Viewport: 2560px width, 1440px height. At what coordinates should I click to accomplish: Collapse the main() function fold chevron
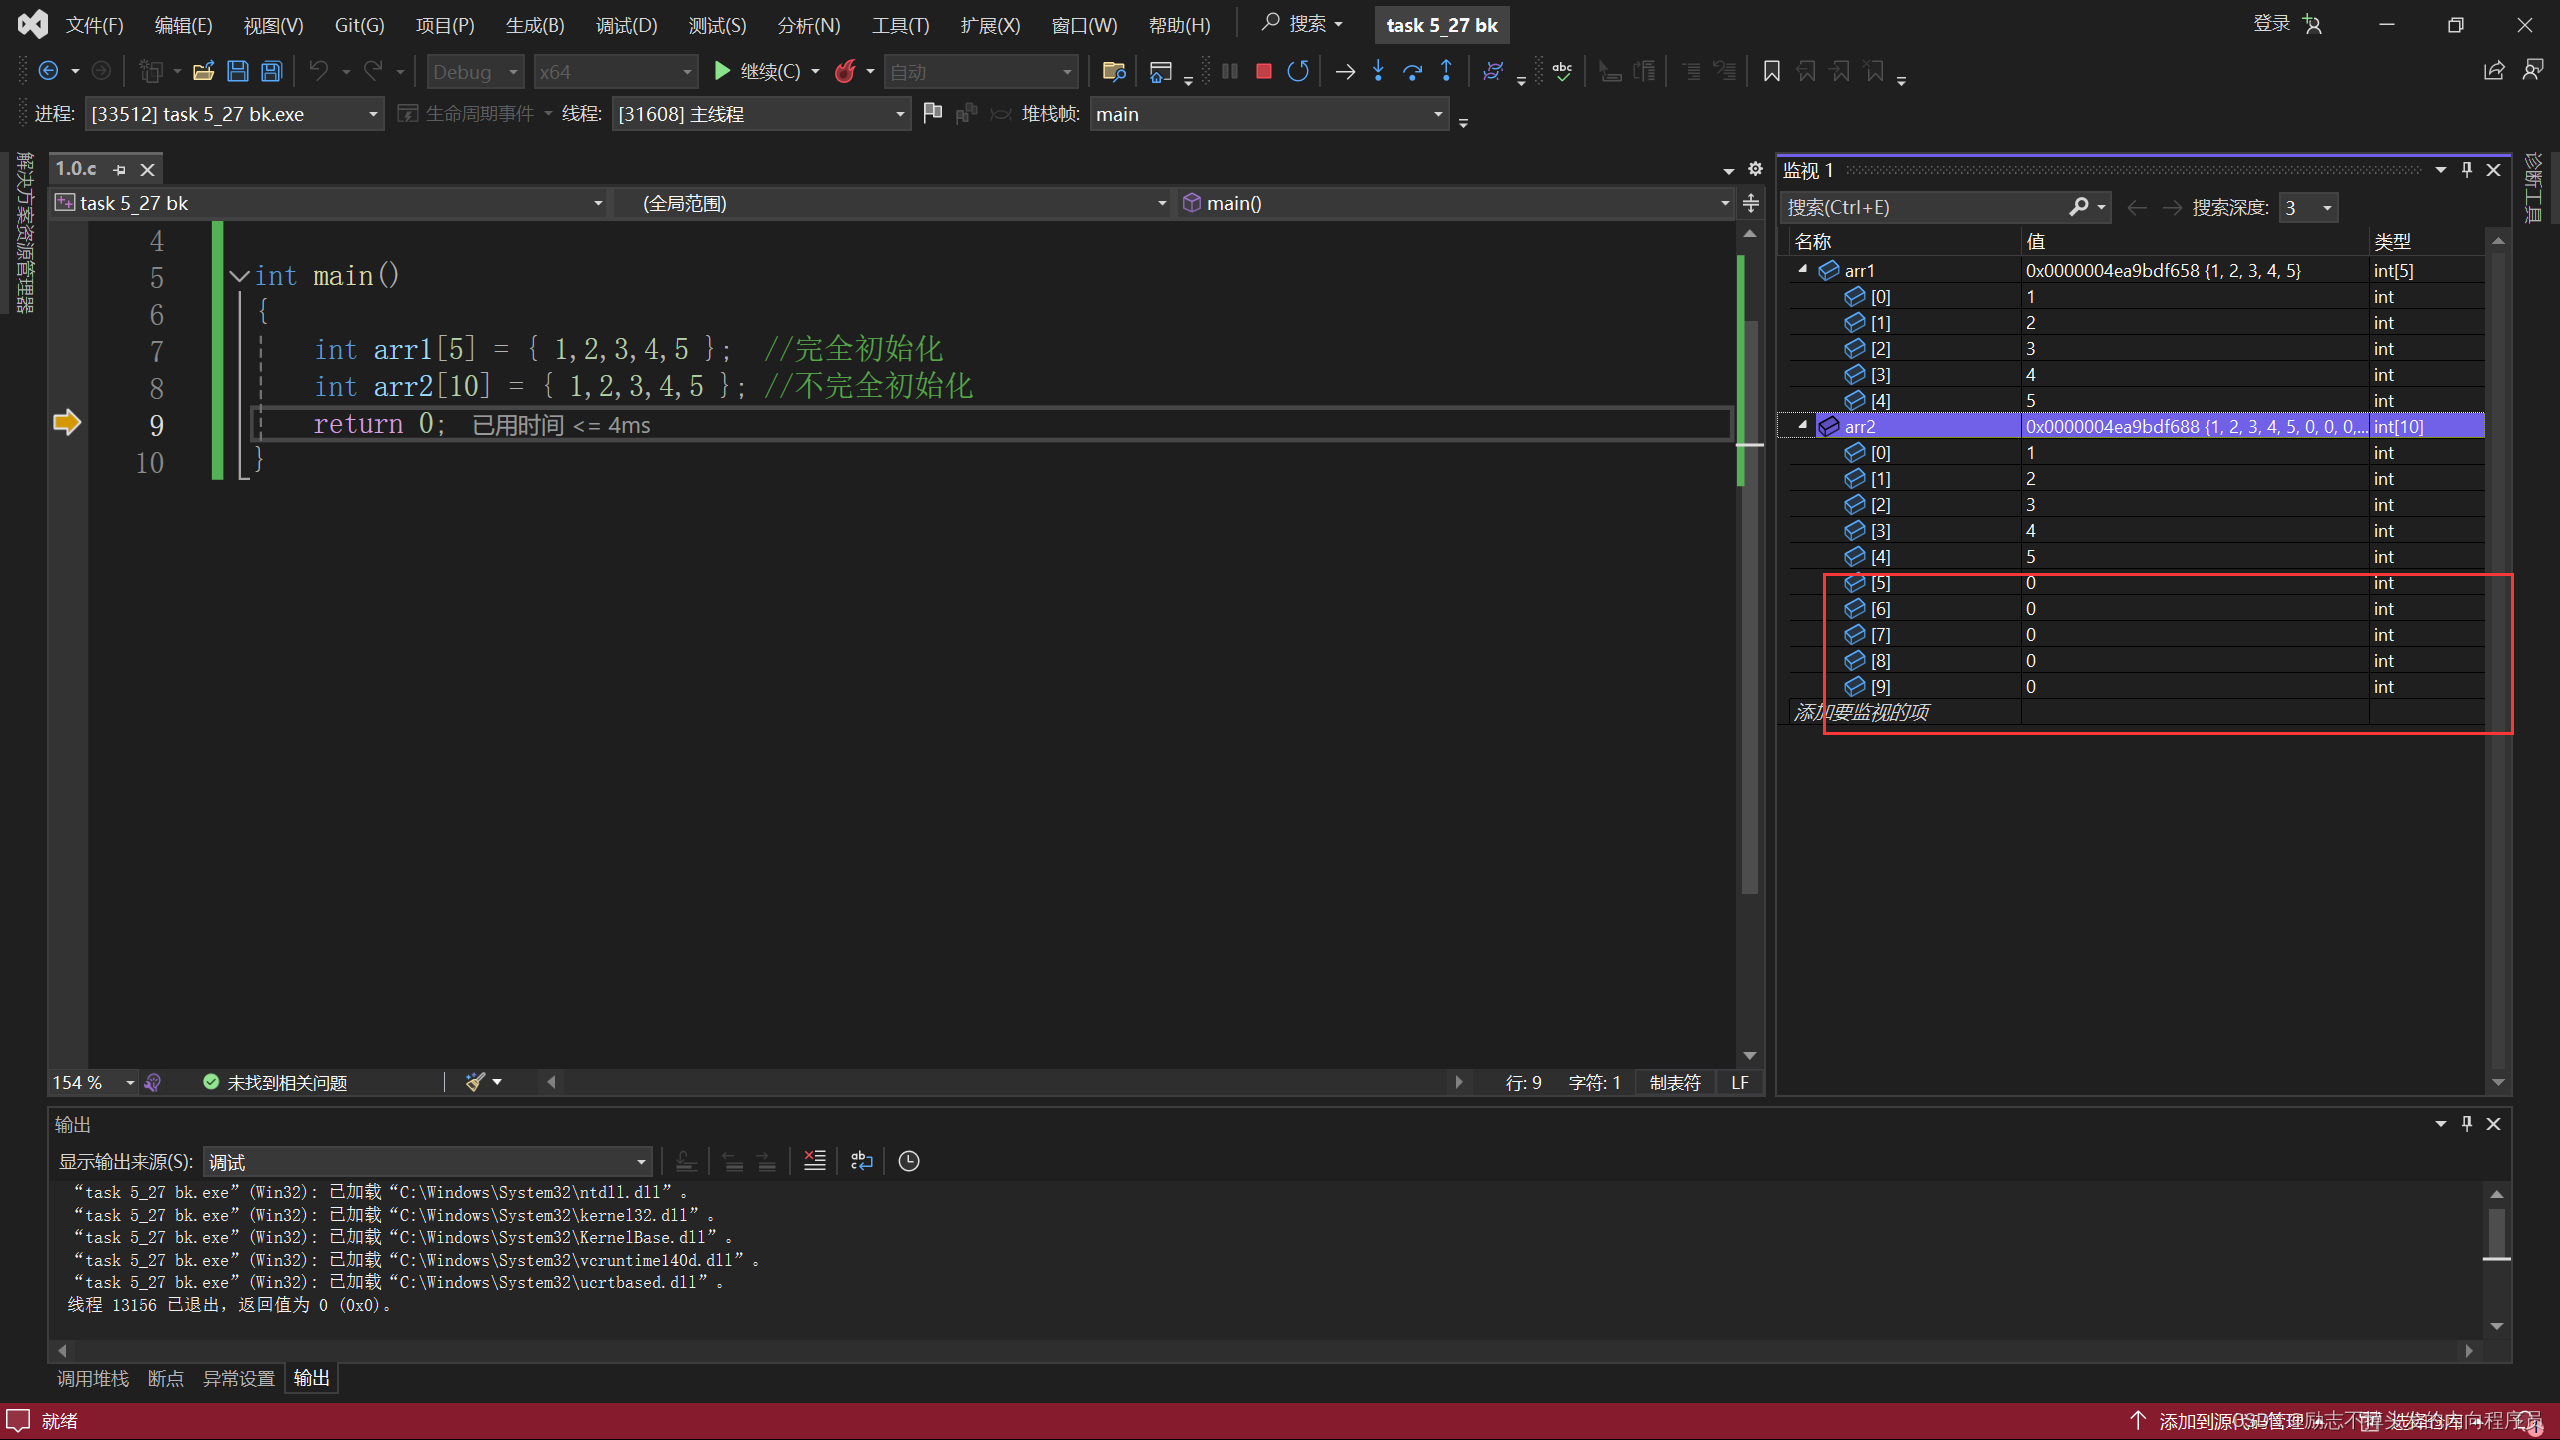click(239, 276)
